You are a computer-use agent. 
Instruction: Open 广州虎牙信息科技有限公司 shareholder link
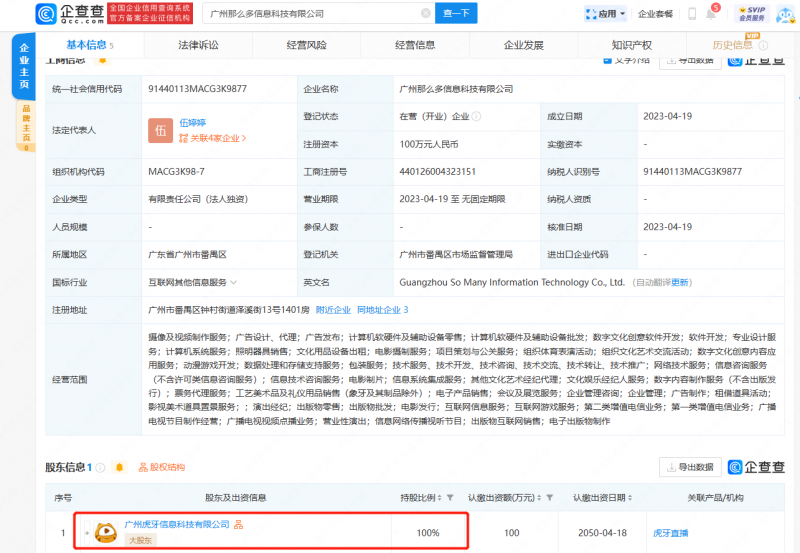pyautogui.click(x=177, y=524)
